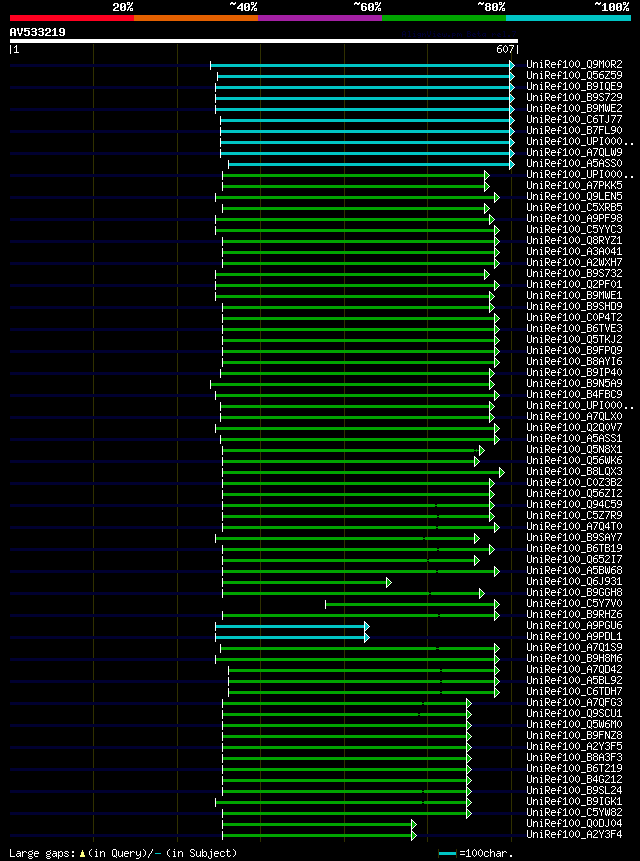Open hit UniRef100_B9S729
This screenshot has height=861, width=640.
click(574, 98)
